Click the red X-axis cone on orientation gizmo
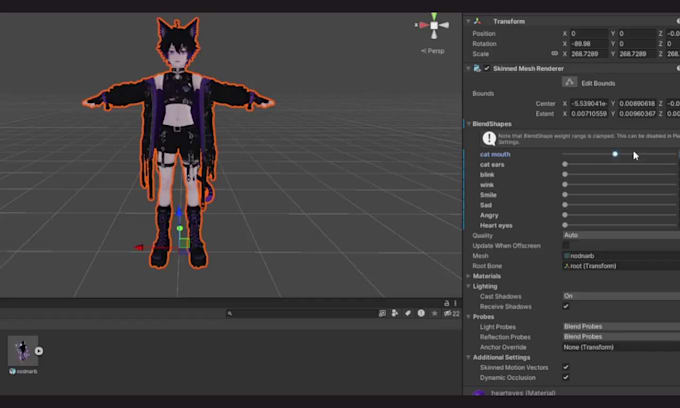 [424, 25]
